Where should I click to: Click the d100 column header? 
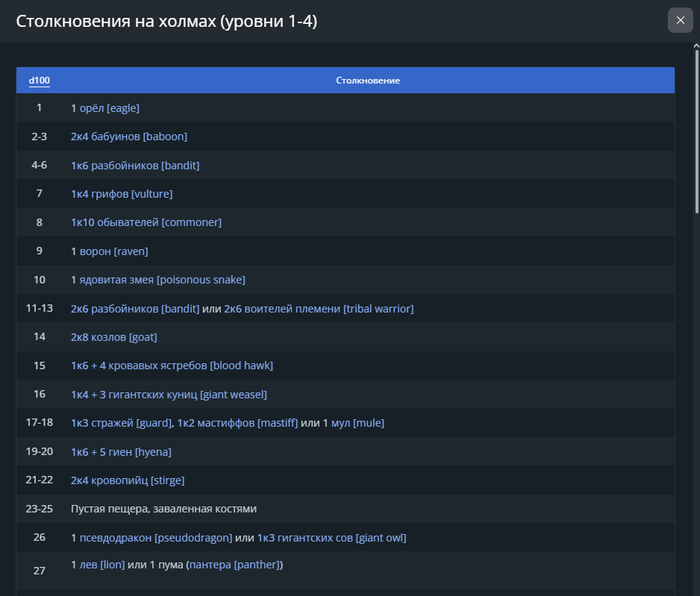tap(39, 80)
